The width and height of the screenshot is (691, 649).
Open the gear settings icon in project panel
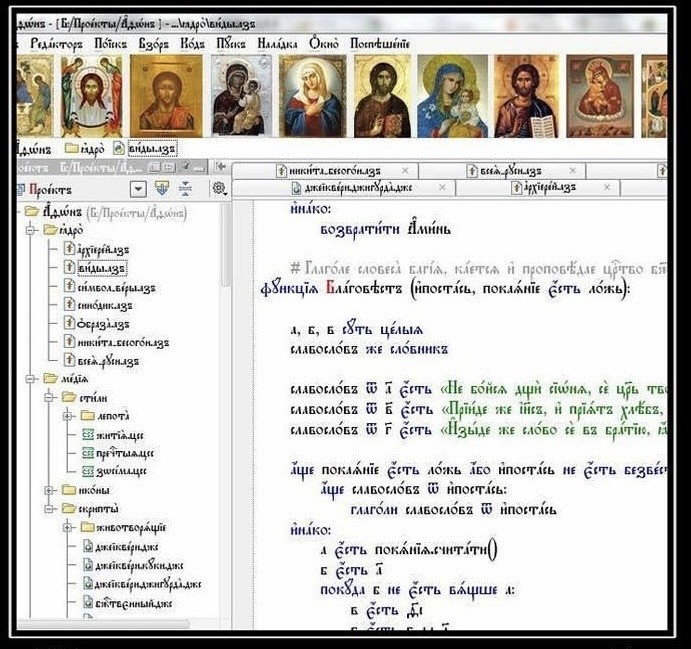click(219, 189)
